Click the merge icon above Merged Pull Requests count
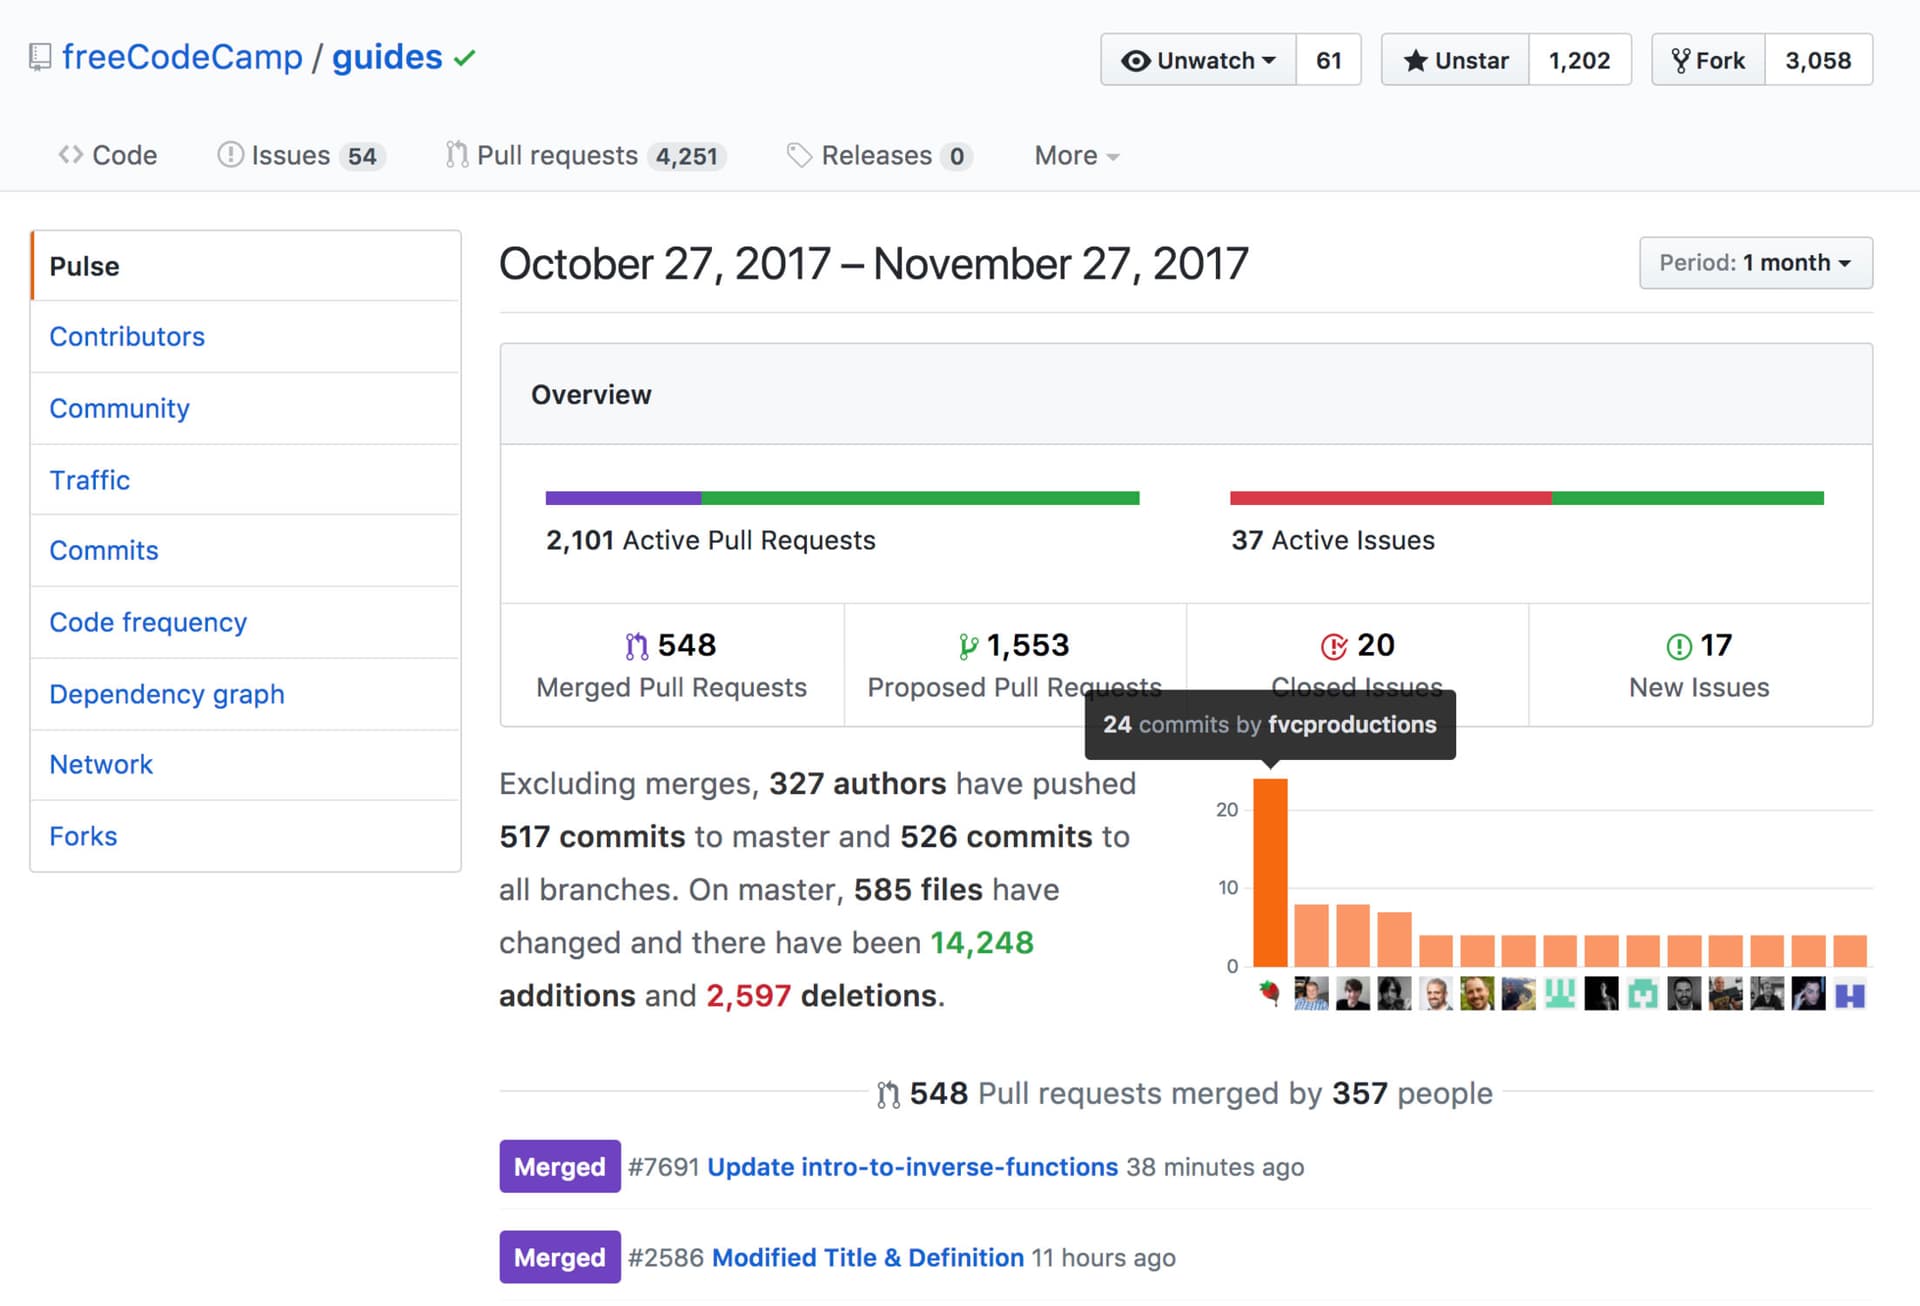The width and height of the screenshot is (1920, 1306). click(x=637, y=645)
